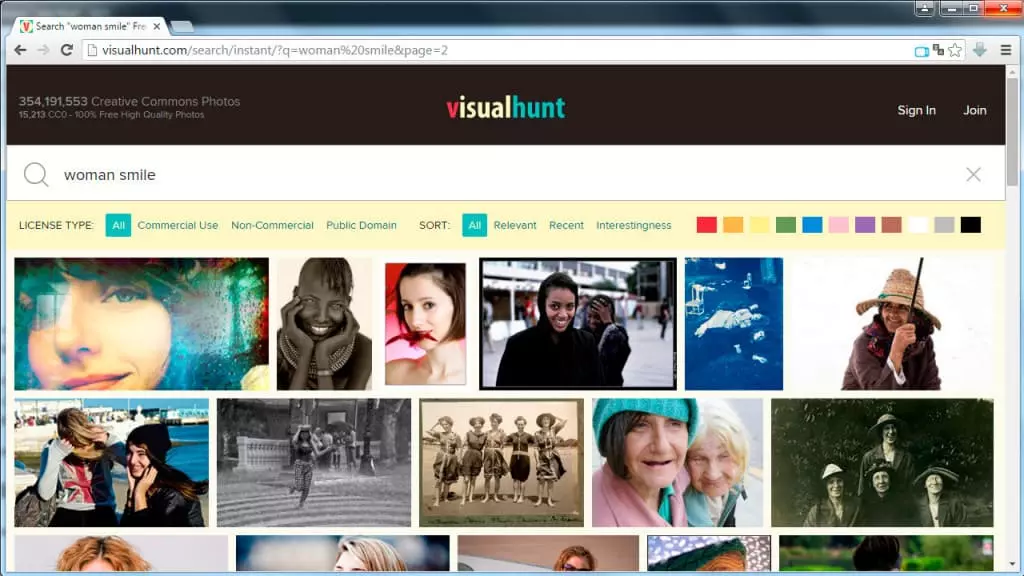1024x576 pixels.
Task: Click the translate icon in address bar
Action: click(x=938, y=50)
